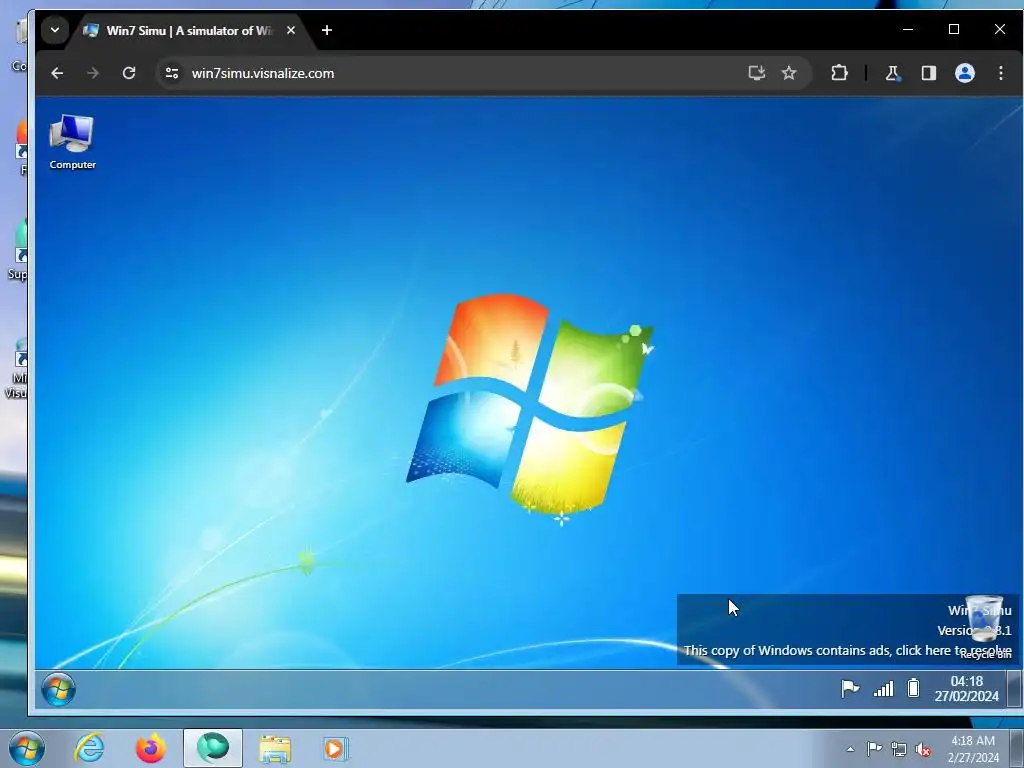Launch Firefox from host taskbar
This screenshot has width=1024, height=768.
151,748
